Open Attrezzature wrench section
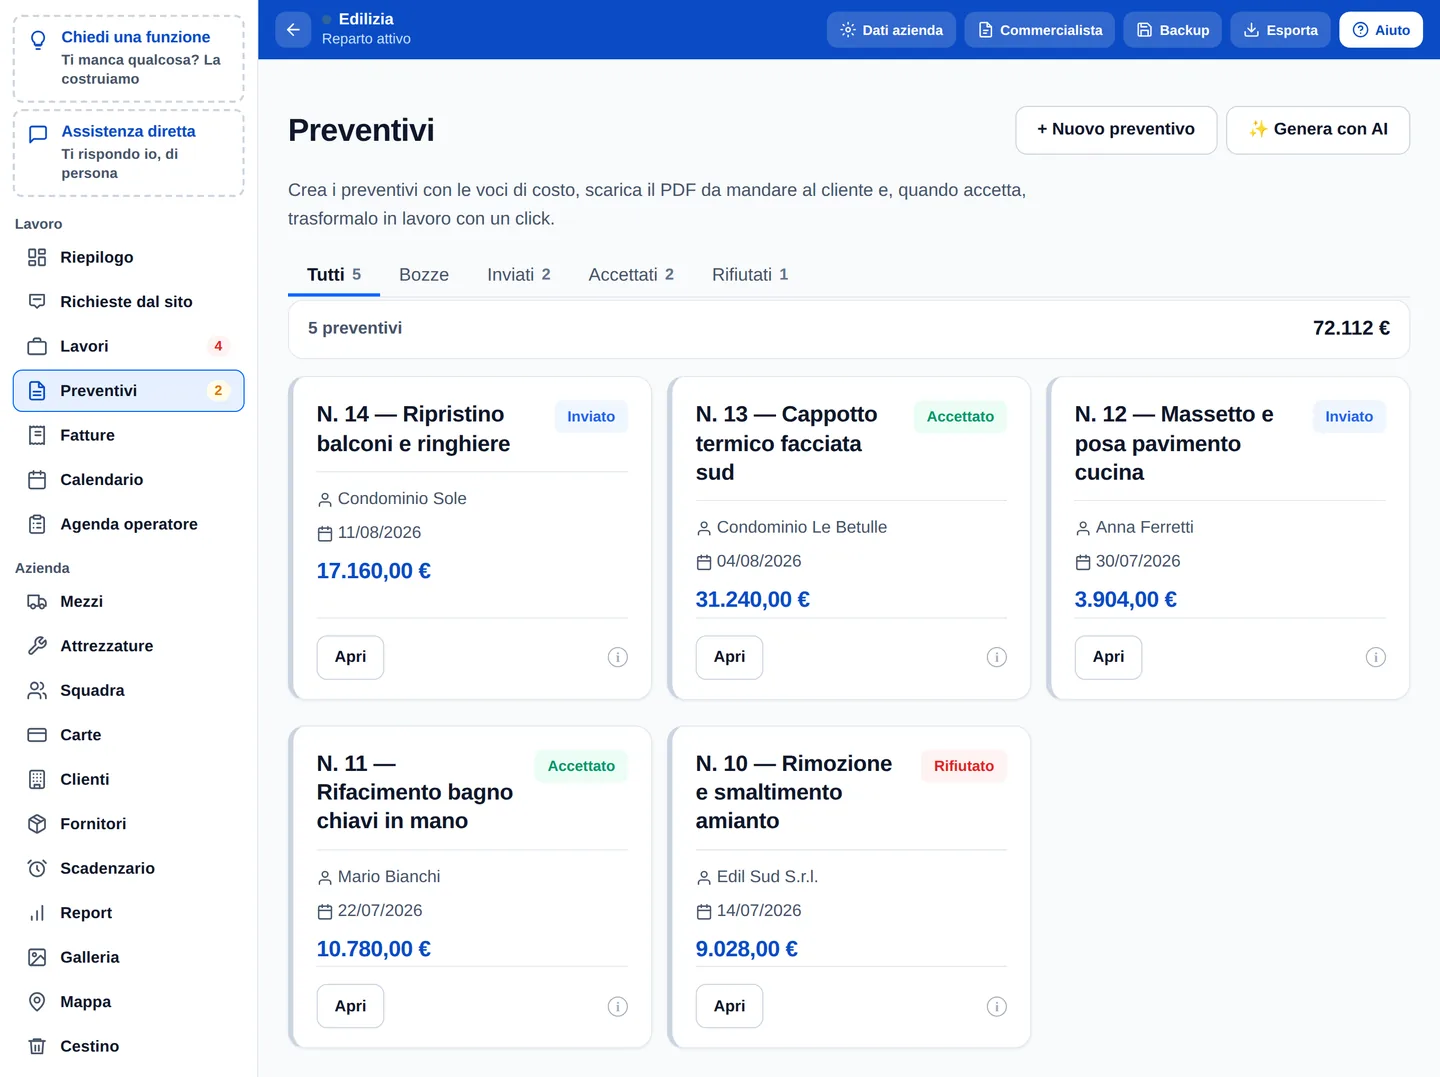1440x1077 pixels. [128, 646]
